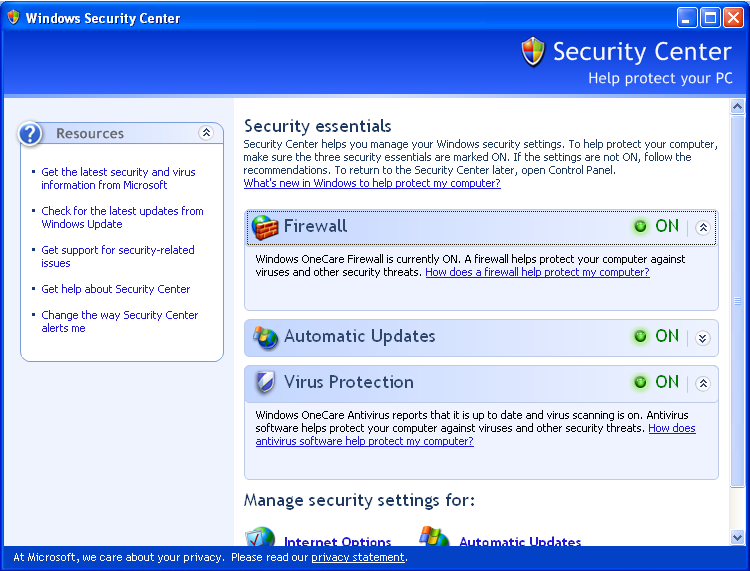Image resolution: width=750 pixels, height=571 pixels.
Task: Open 'Get help about Security Center' link
Action: [115, 289]
